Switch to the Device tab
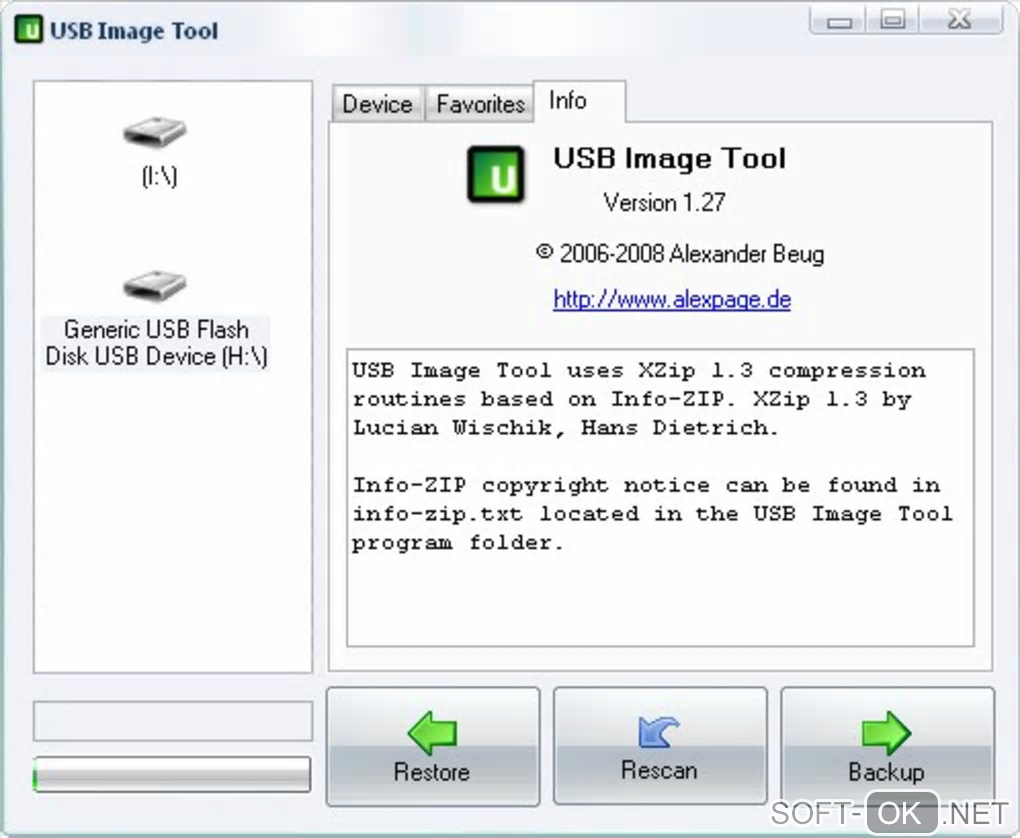 coord(377,104)
